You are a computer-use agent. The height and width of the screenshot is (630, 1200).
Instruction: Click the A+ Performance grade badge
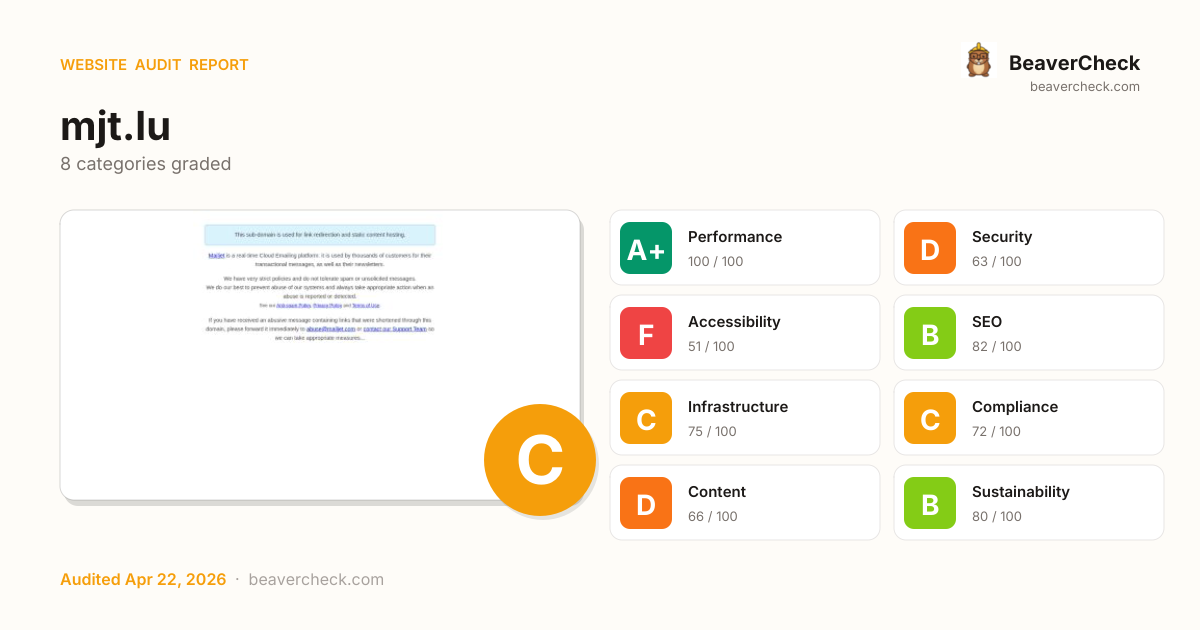coord(646,248)
